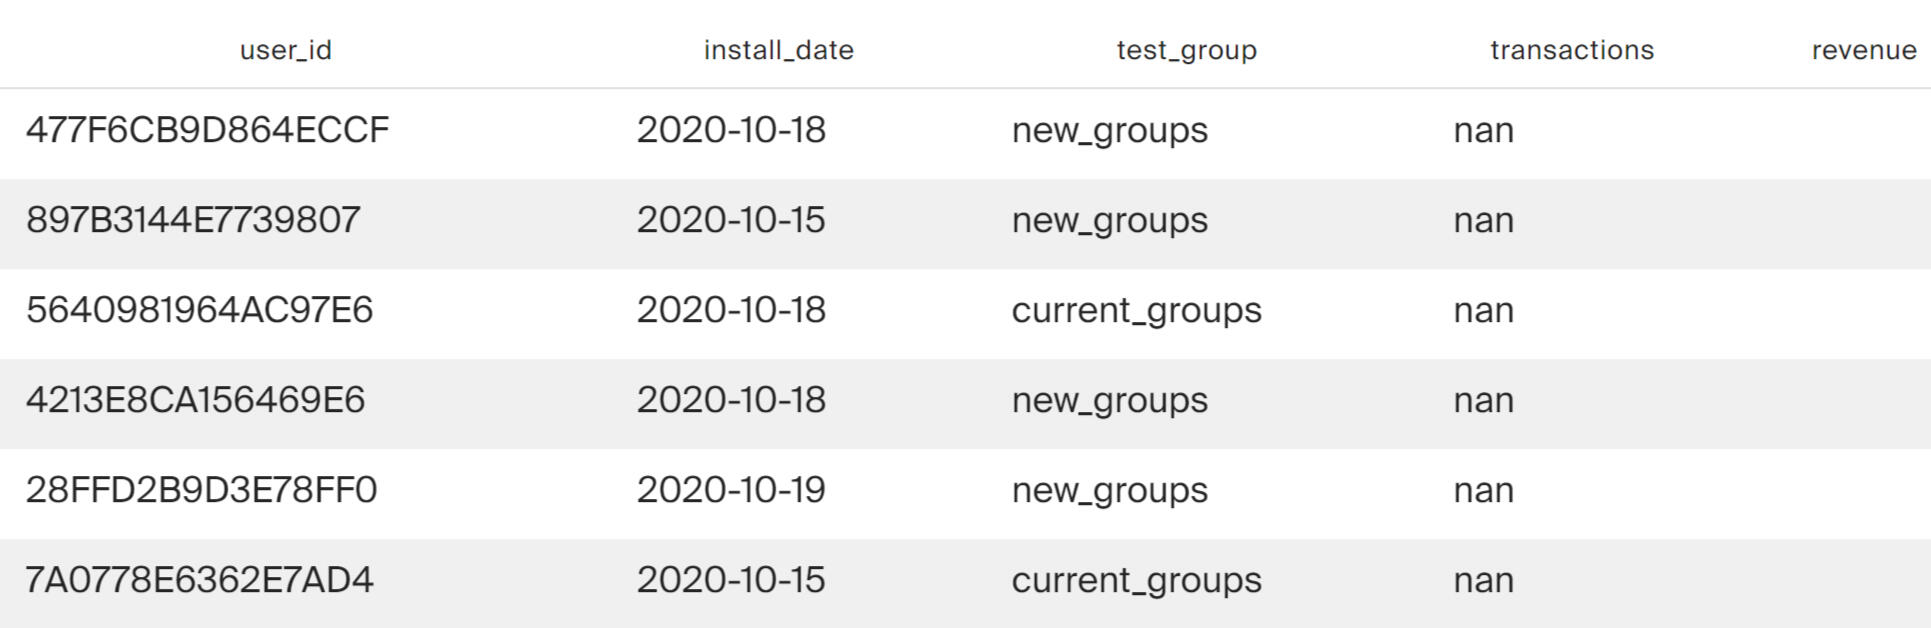Click user ID 897B3144E7739807 cell

pos(193,220)
